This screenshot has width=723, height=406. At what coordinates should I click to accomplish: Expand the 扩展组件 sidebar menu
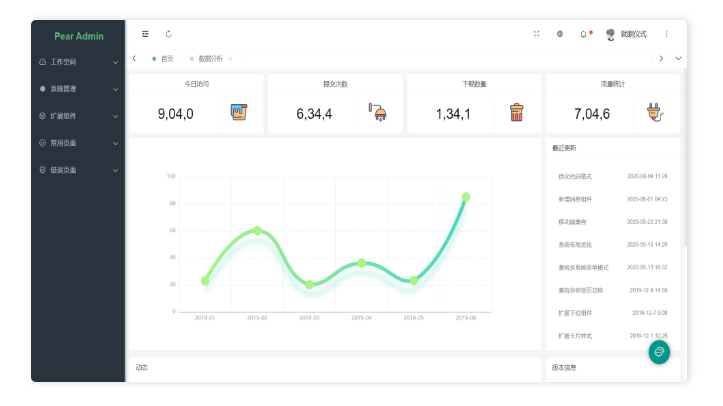tap(78, 116)
